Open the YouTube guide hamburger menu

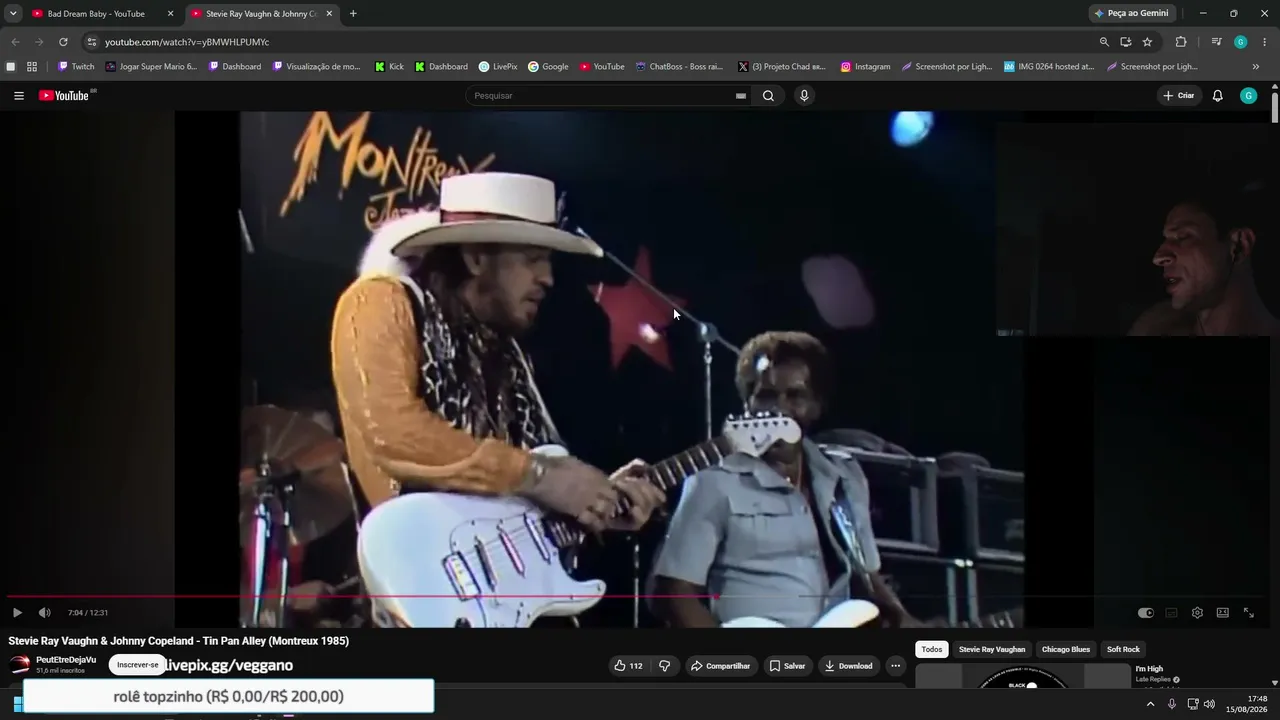click(19, 96)
